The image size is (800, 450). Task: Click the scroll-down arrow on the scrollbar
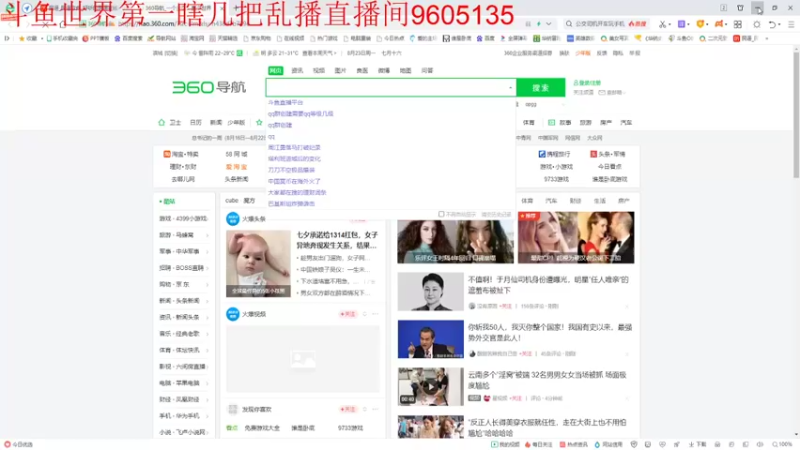[796, 435]
